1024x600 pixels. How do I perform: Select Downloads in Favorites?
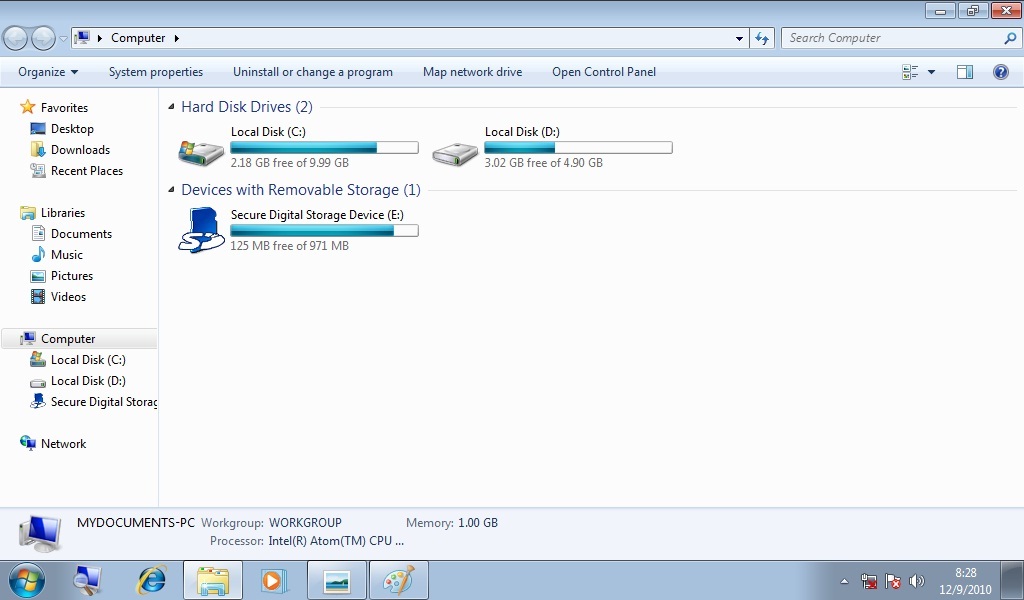pos(80,150)
